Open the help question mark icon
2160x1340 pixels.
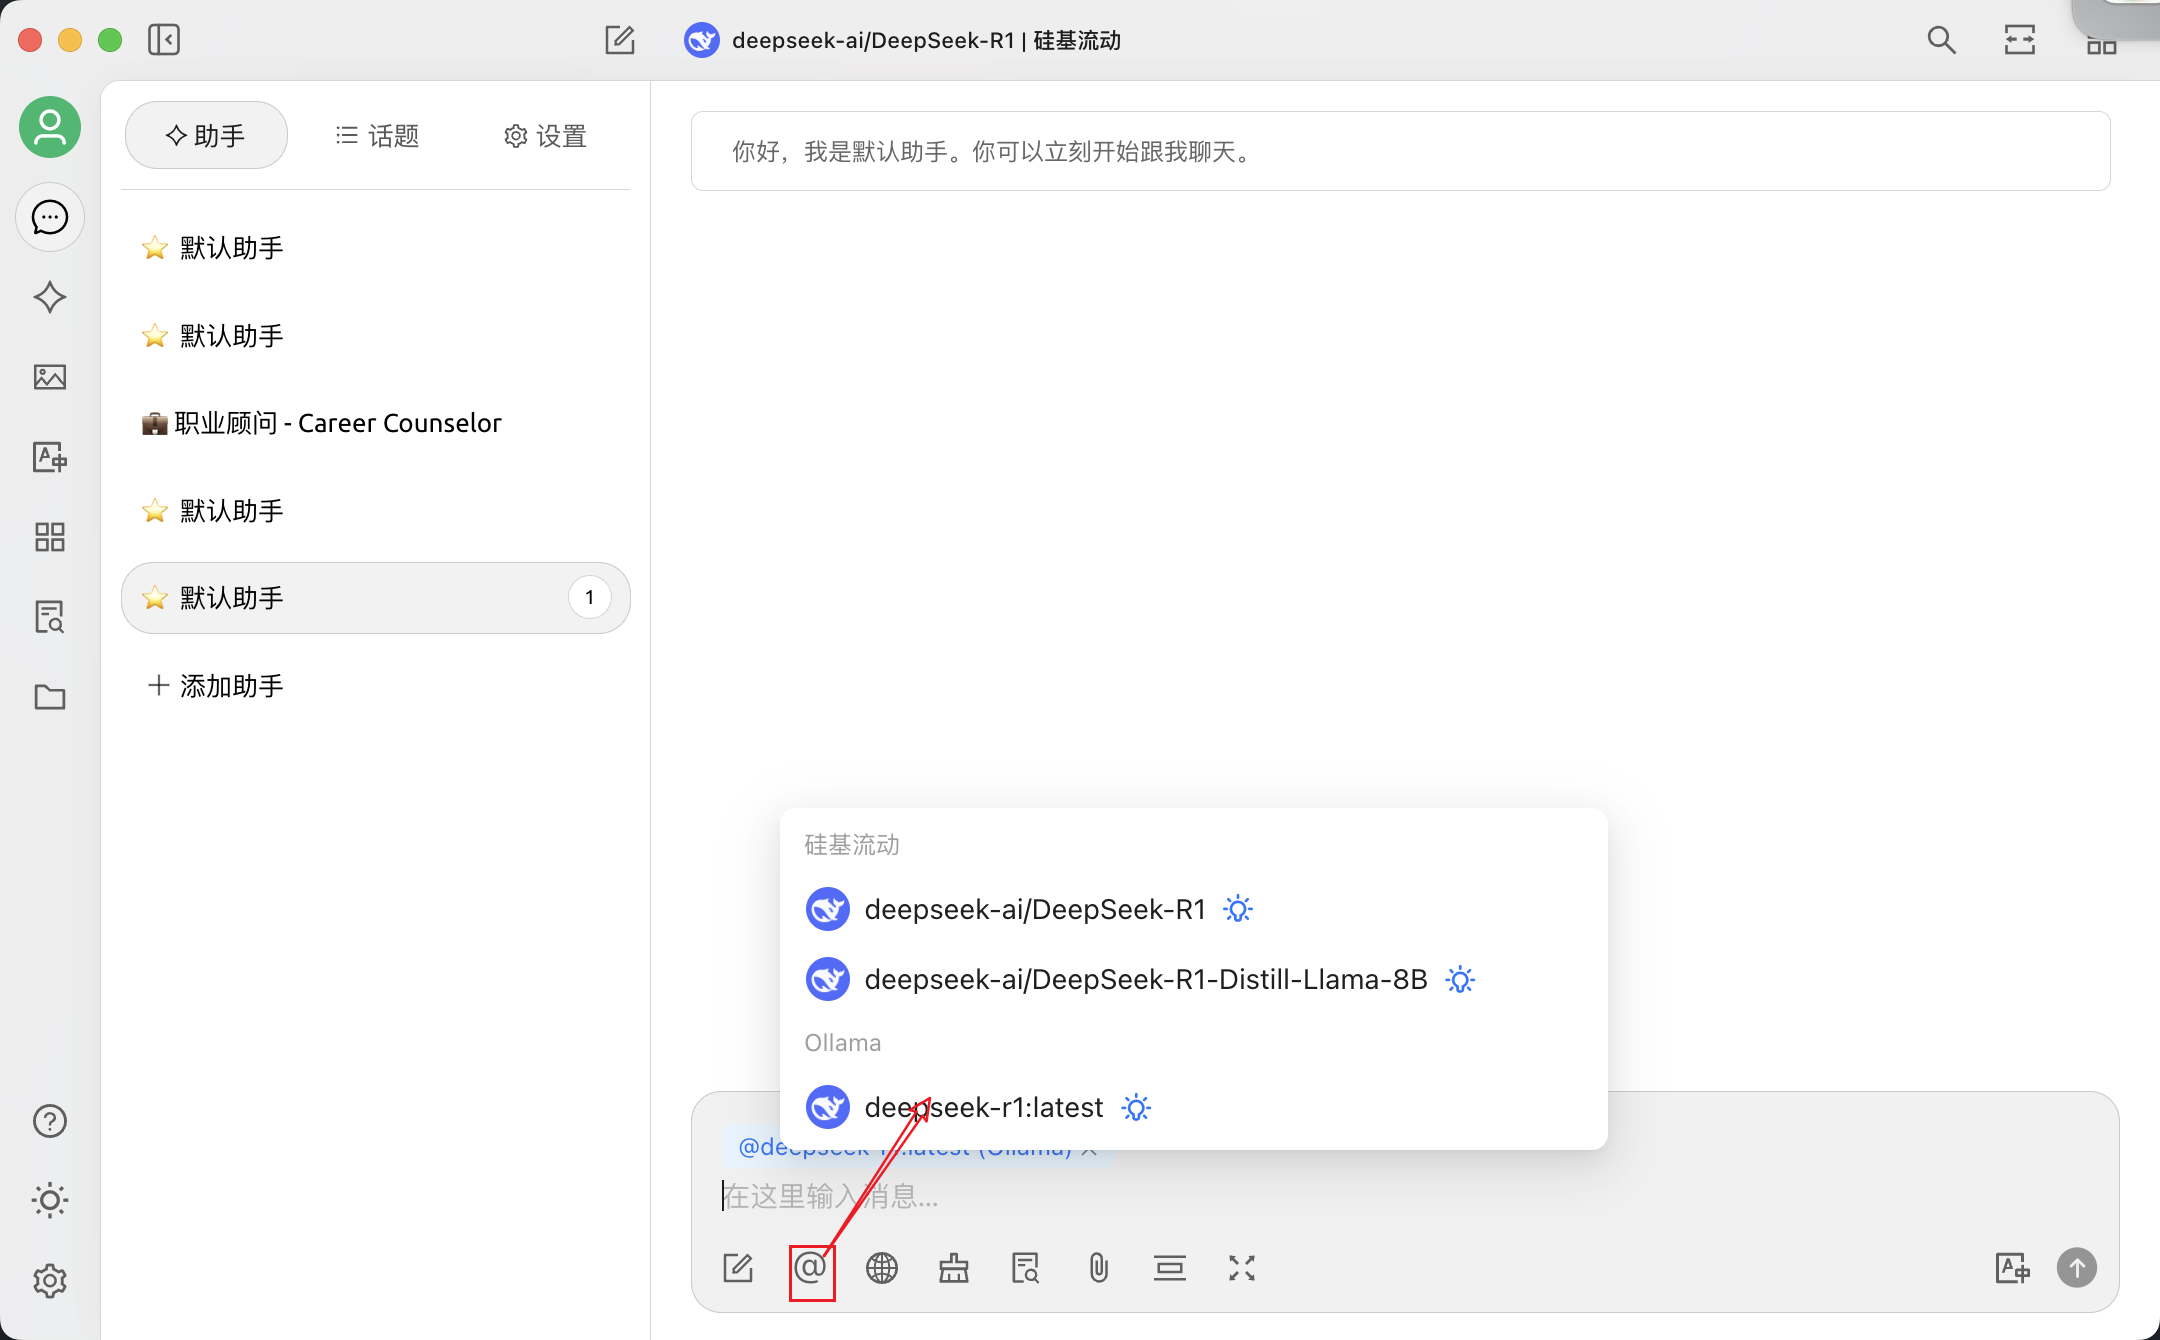[50, 1121]
